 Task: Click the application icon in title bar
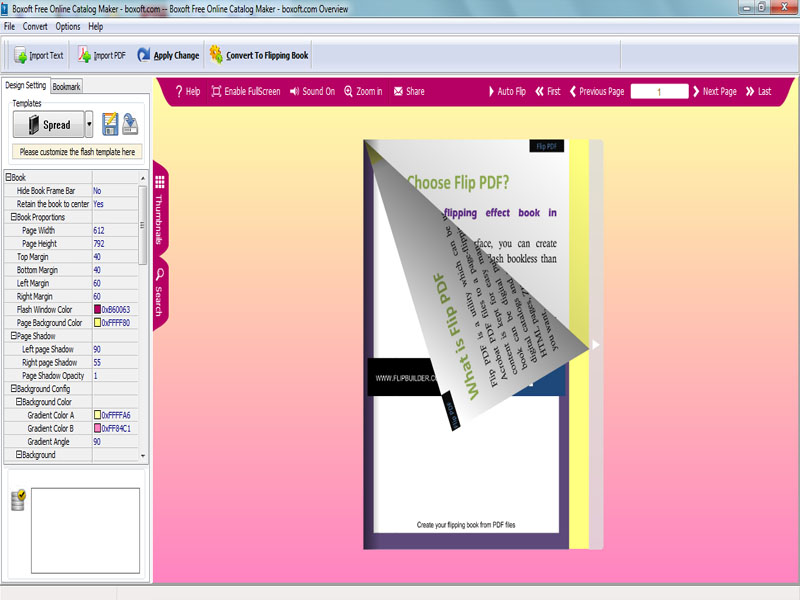5,9
